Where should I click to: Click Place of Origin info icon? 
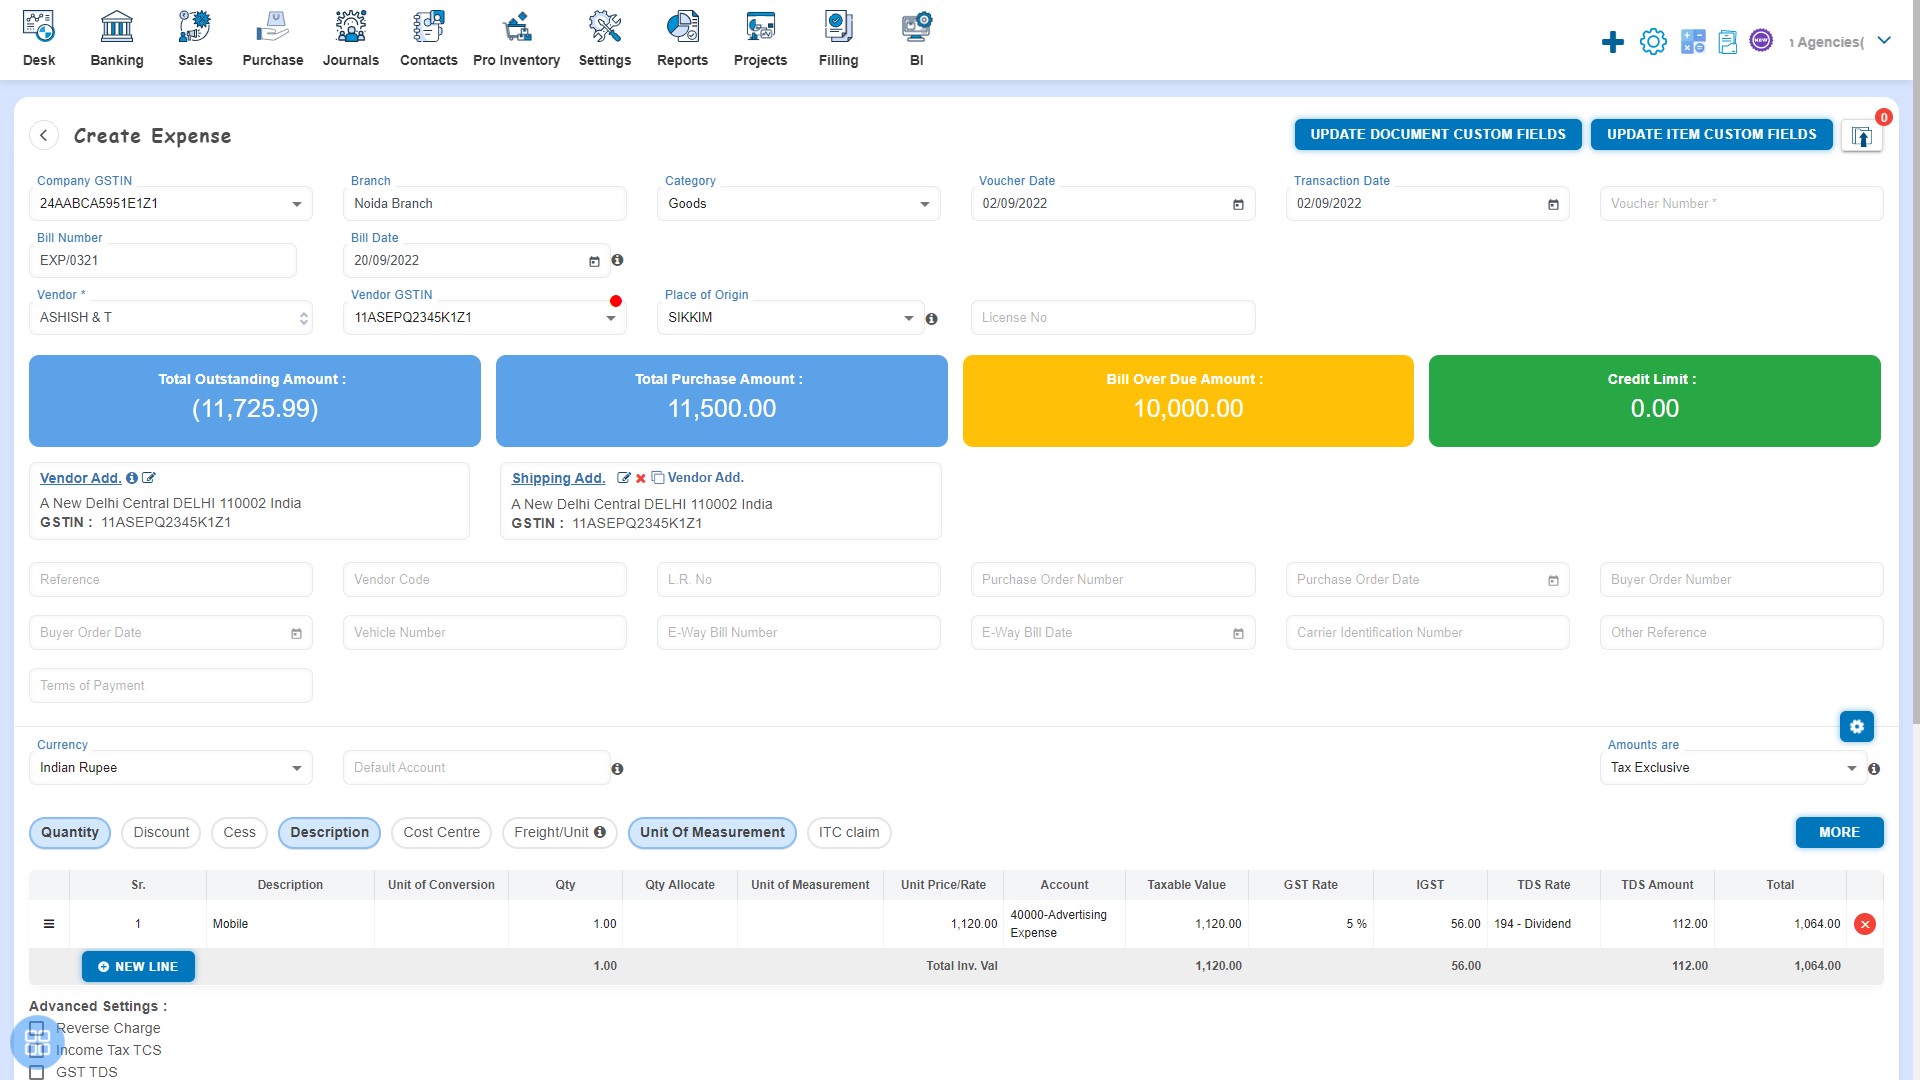pos(931,319)
